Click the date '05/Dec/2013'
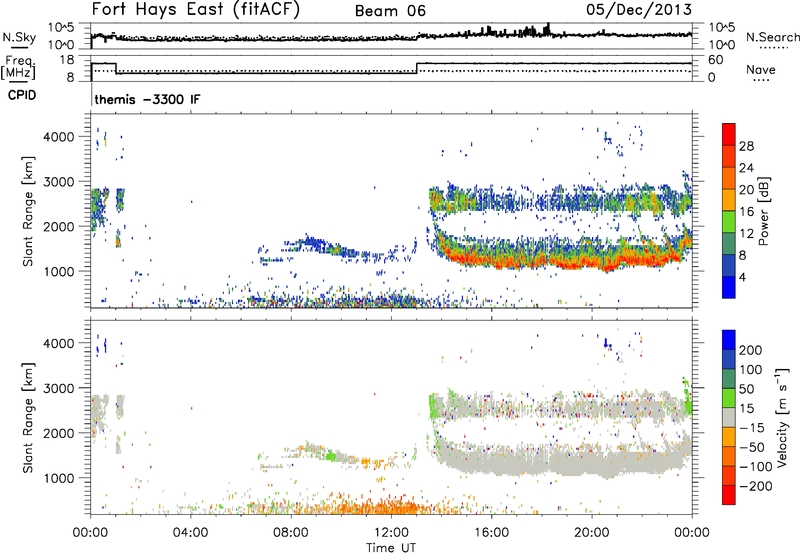This screenshot has height=554, width=800. [639, 9]
